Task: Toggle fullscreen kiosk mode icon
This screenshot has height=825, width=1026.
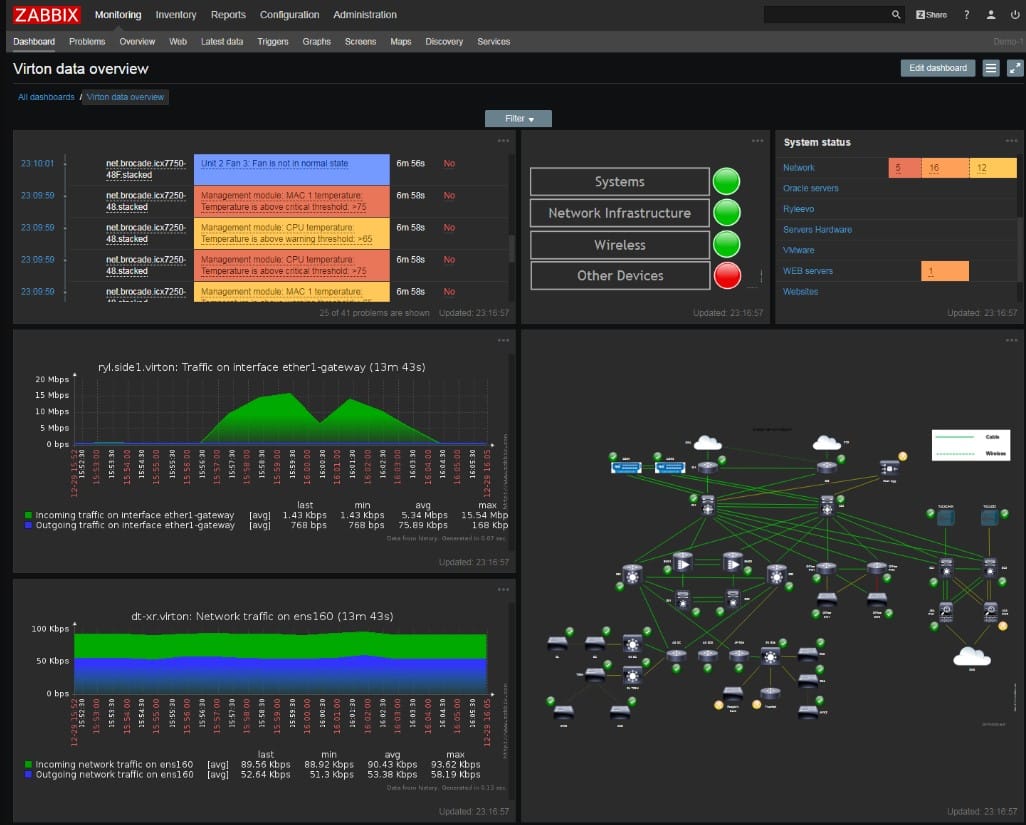Action: click(x=1015, y=68)
